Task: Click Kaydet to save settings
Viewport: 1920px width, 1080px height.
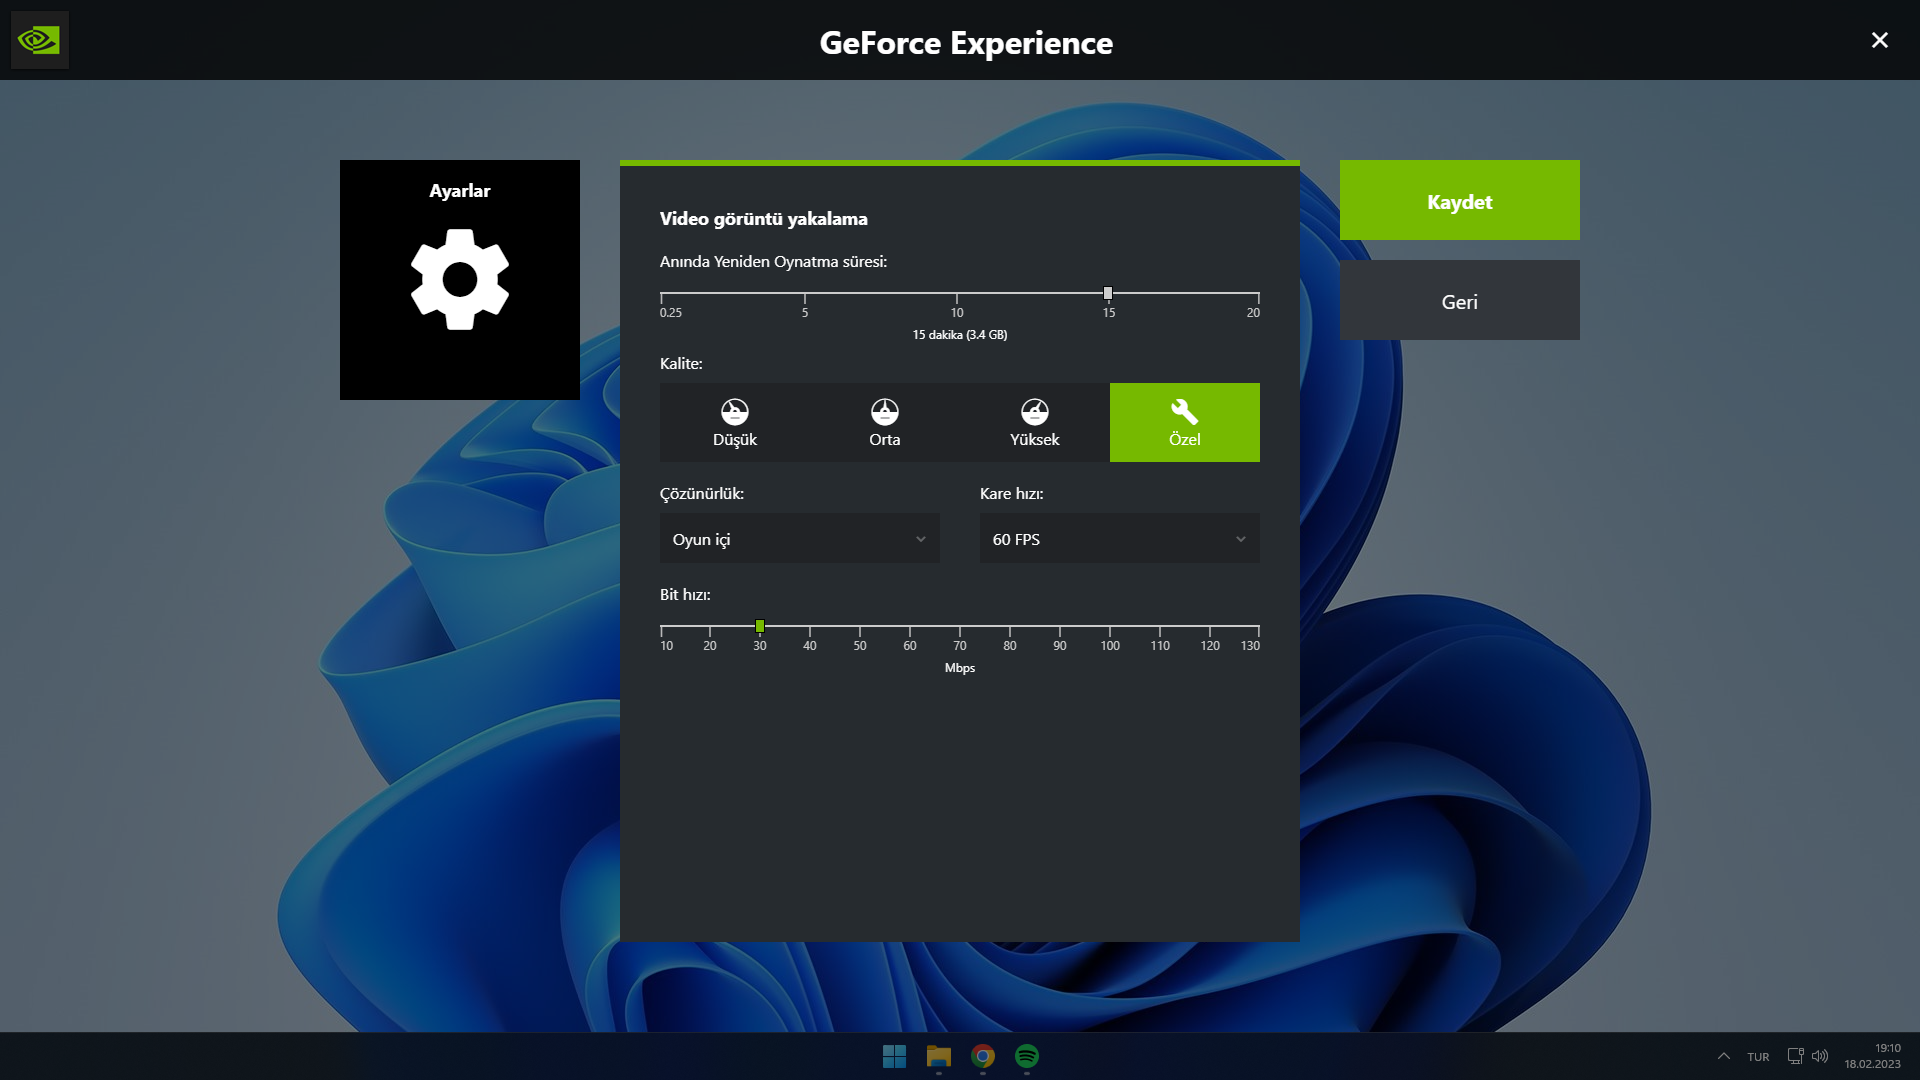Action: pyautogui.click(x=1459, y=200)
